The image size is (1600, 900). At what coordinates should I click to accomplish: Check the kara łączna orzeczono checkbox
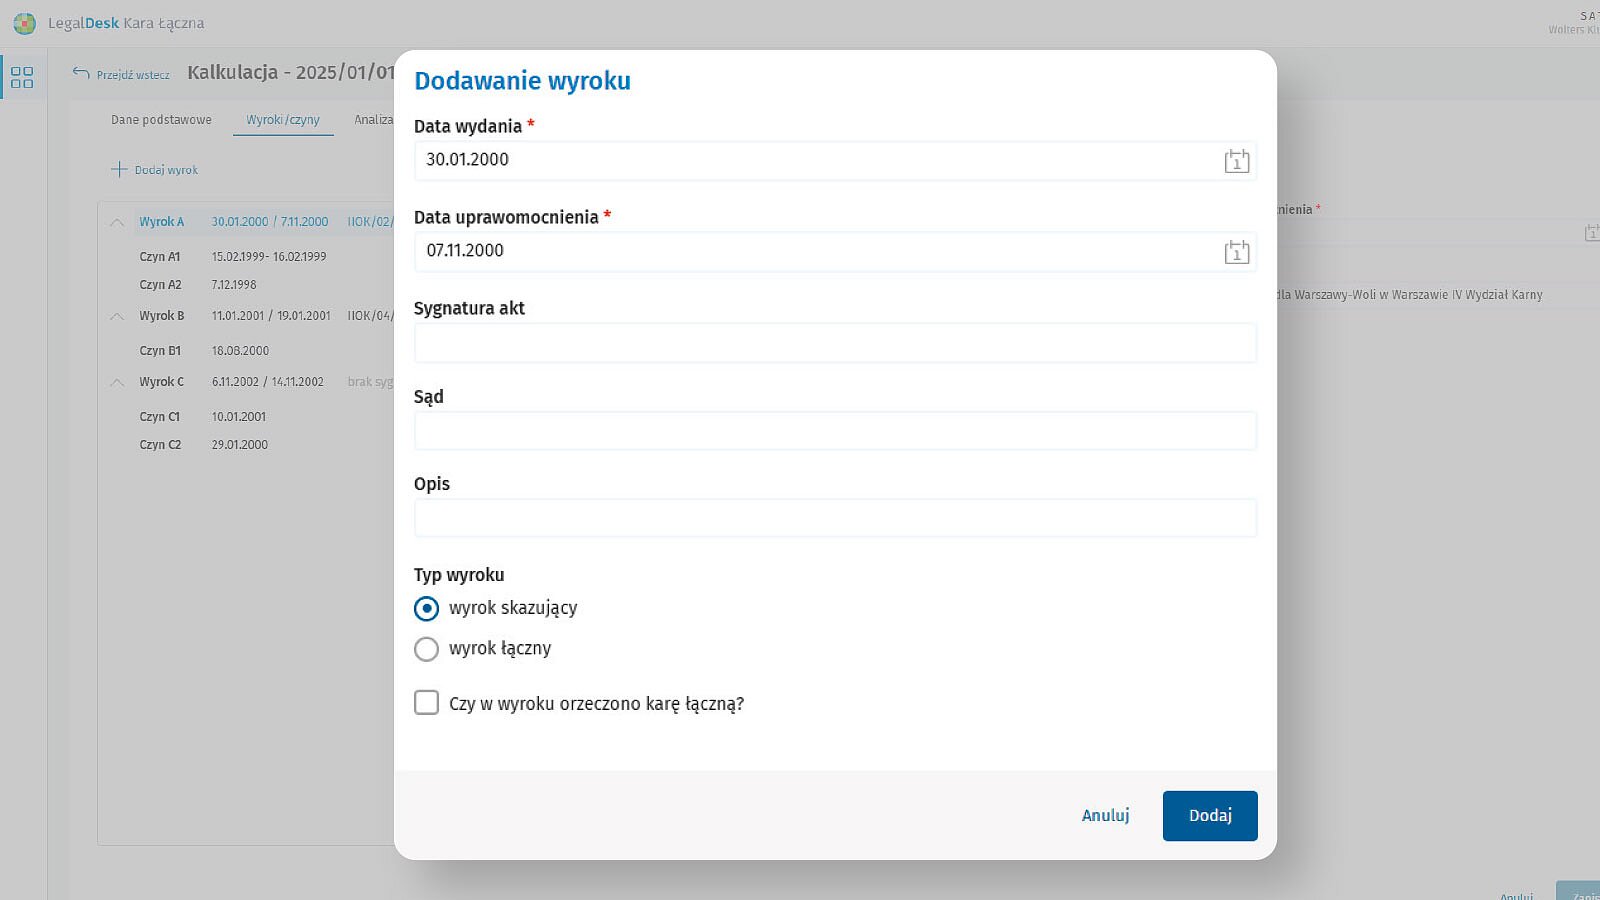click(x=426, y=703)
